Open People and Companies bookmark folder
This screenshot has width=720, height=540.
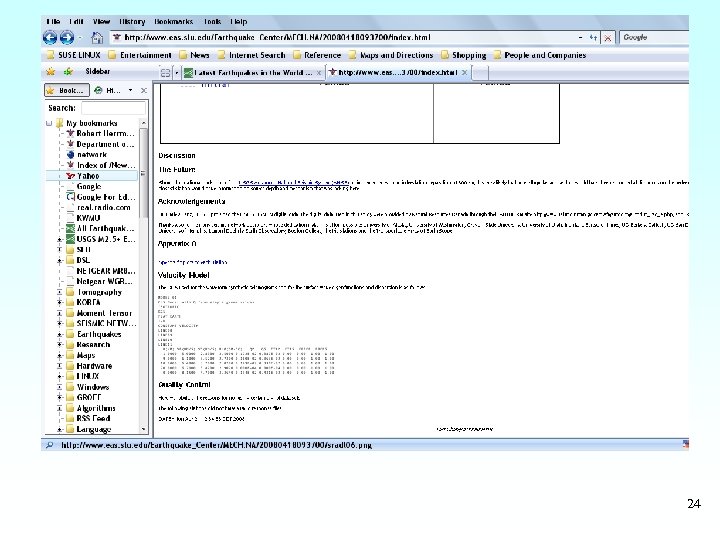540,55
